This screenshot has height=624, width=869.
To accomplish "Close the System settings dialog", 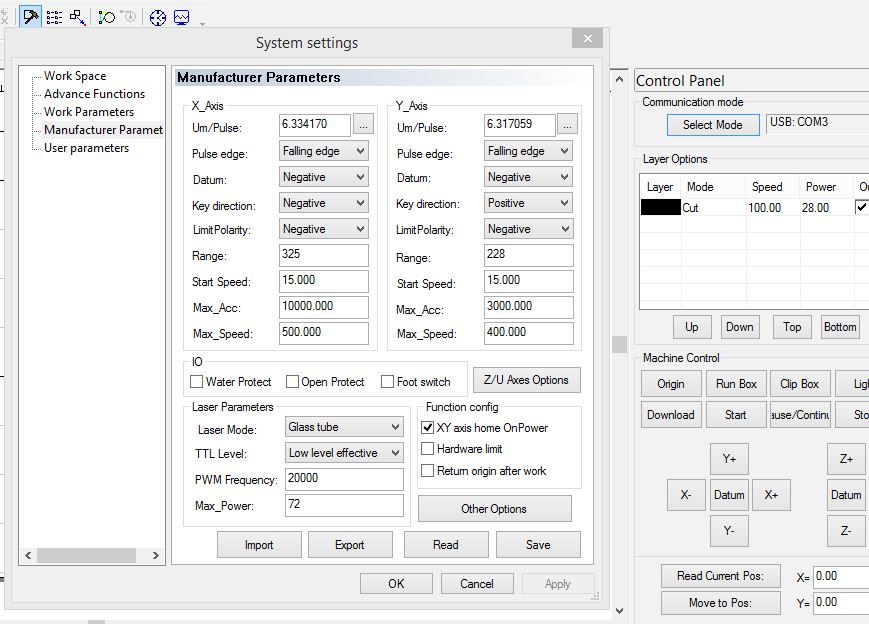I will coord(586,38).
